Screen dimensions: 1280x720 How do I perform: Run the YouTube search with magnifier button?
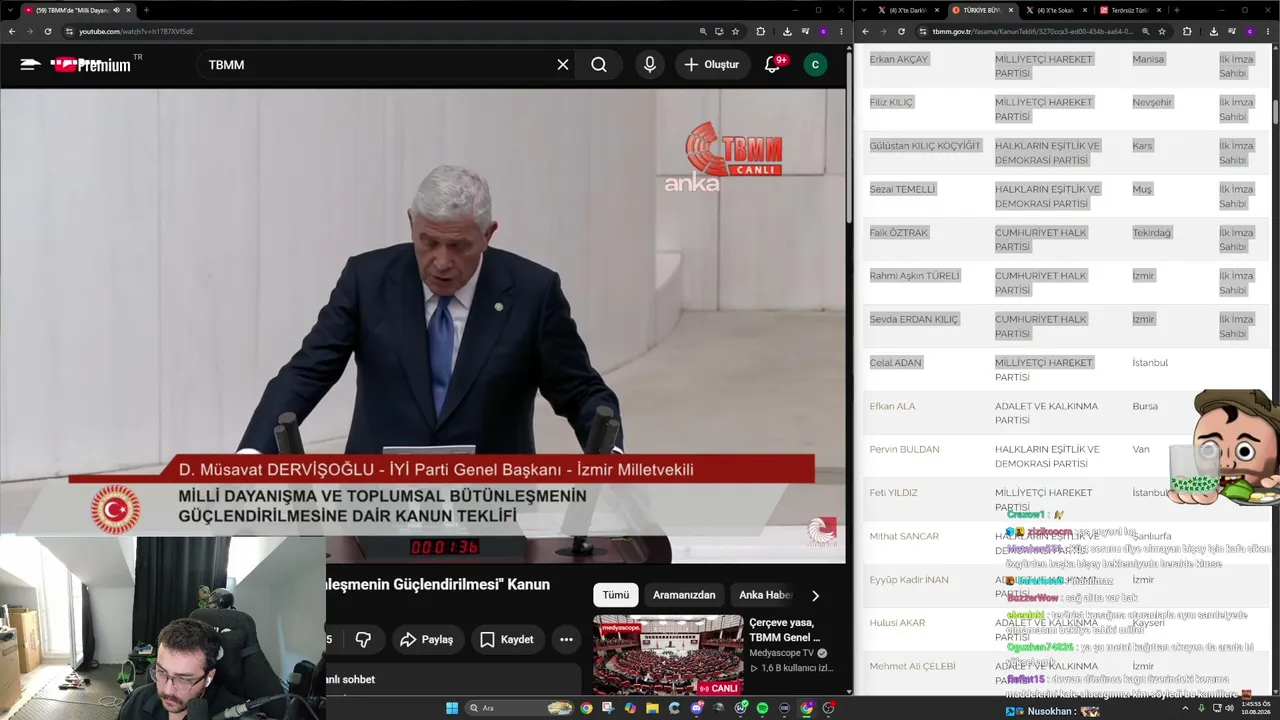599,64
